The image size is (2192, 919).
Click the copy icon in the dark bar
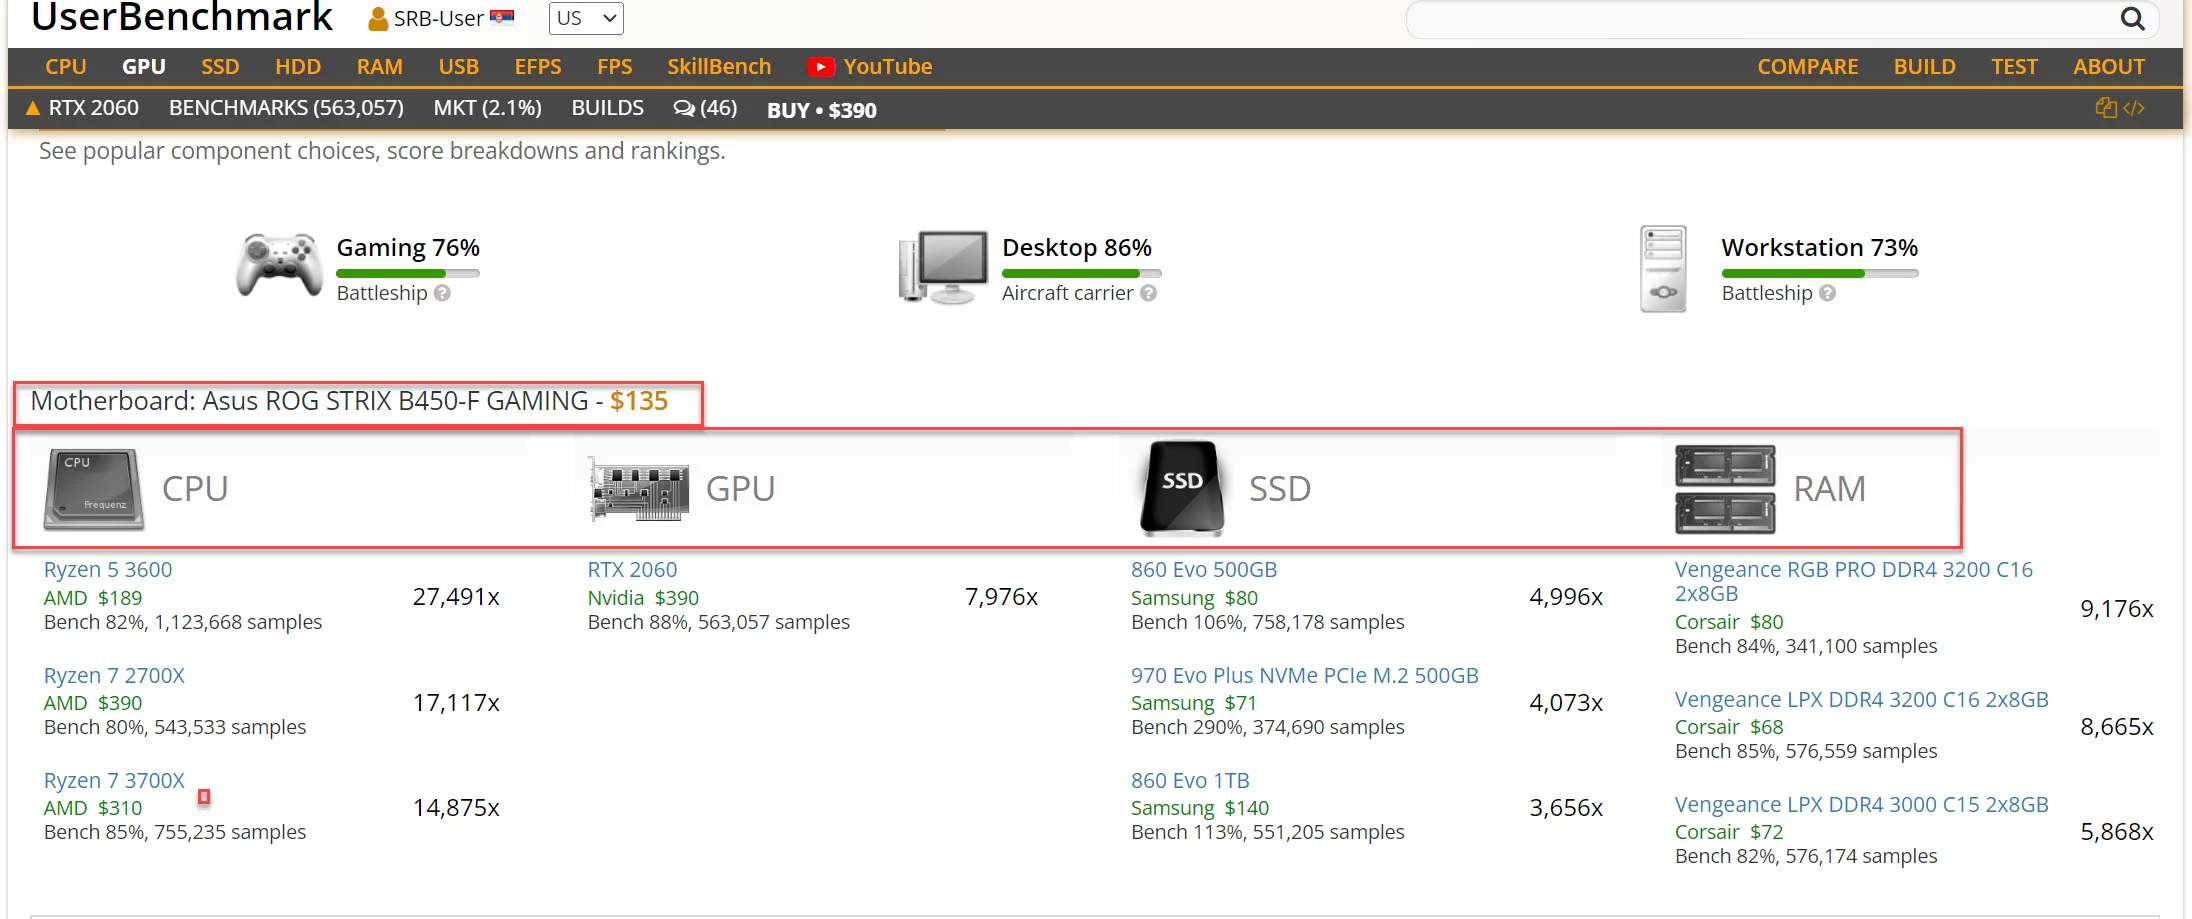(2106, 107)
